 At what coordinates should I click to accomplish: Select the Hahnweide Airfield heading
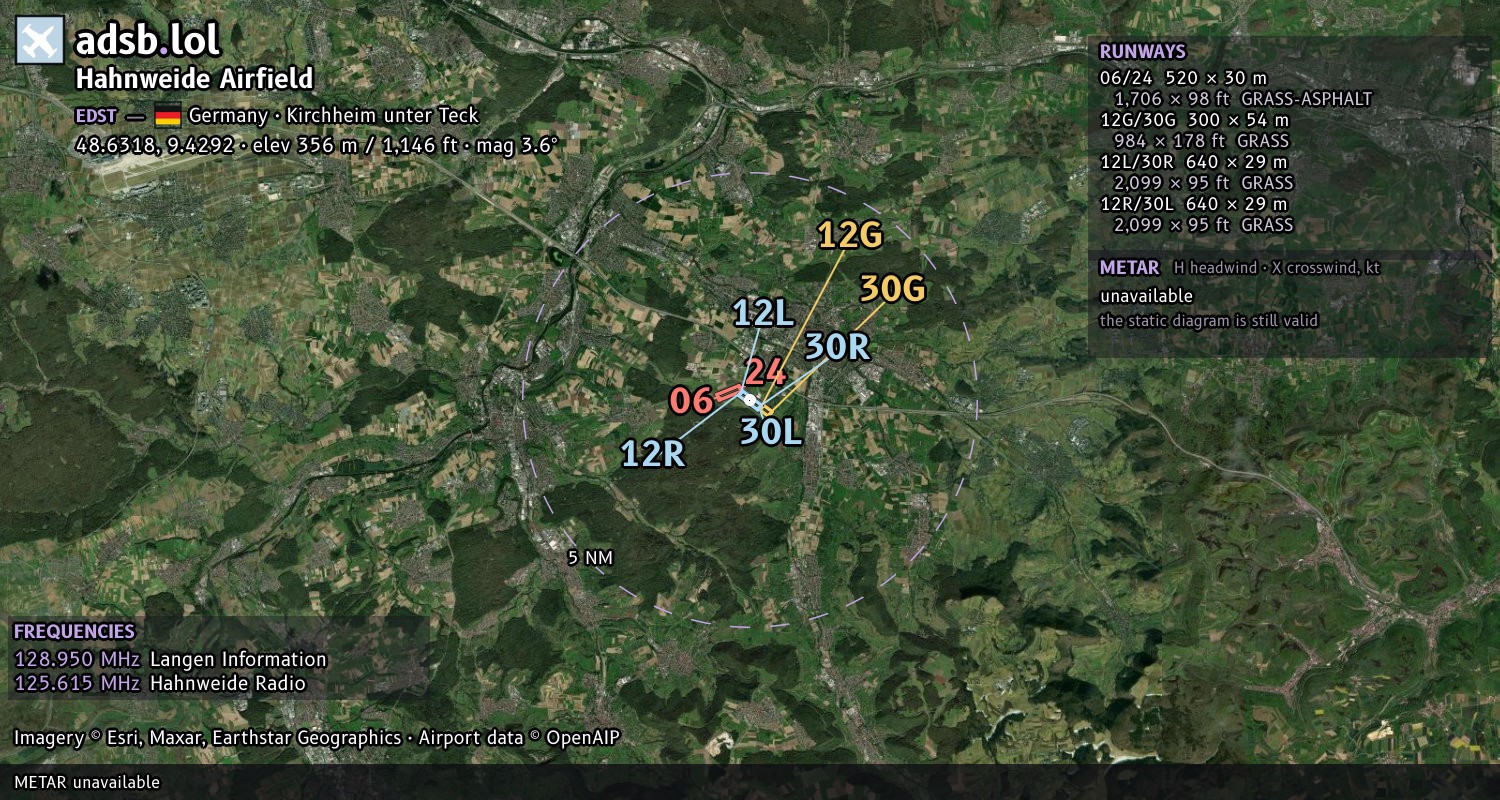point(195,79)
